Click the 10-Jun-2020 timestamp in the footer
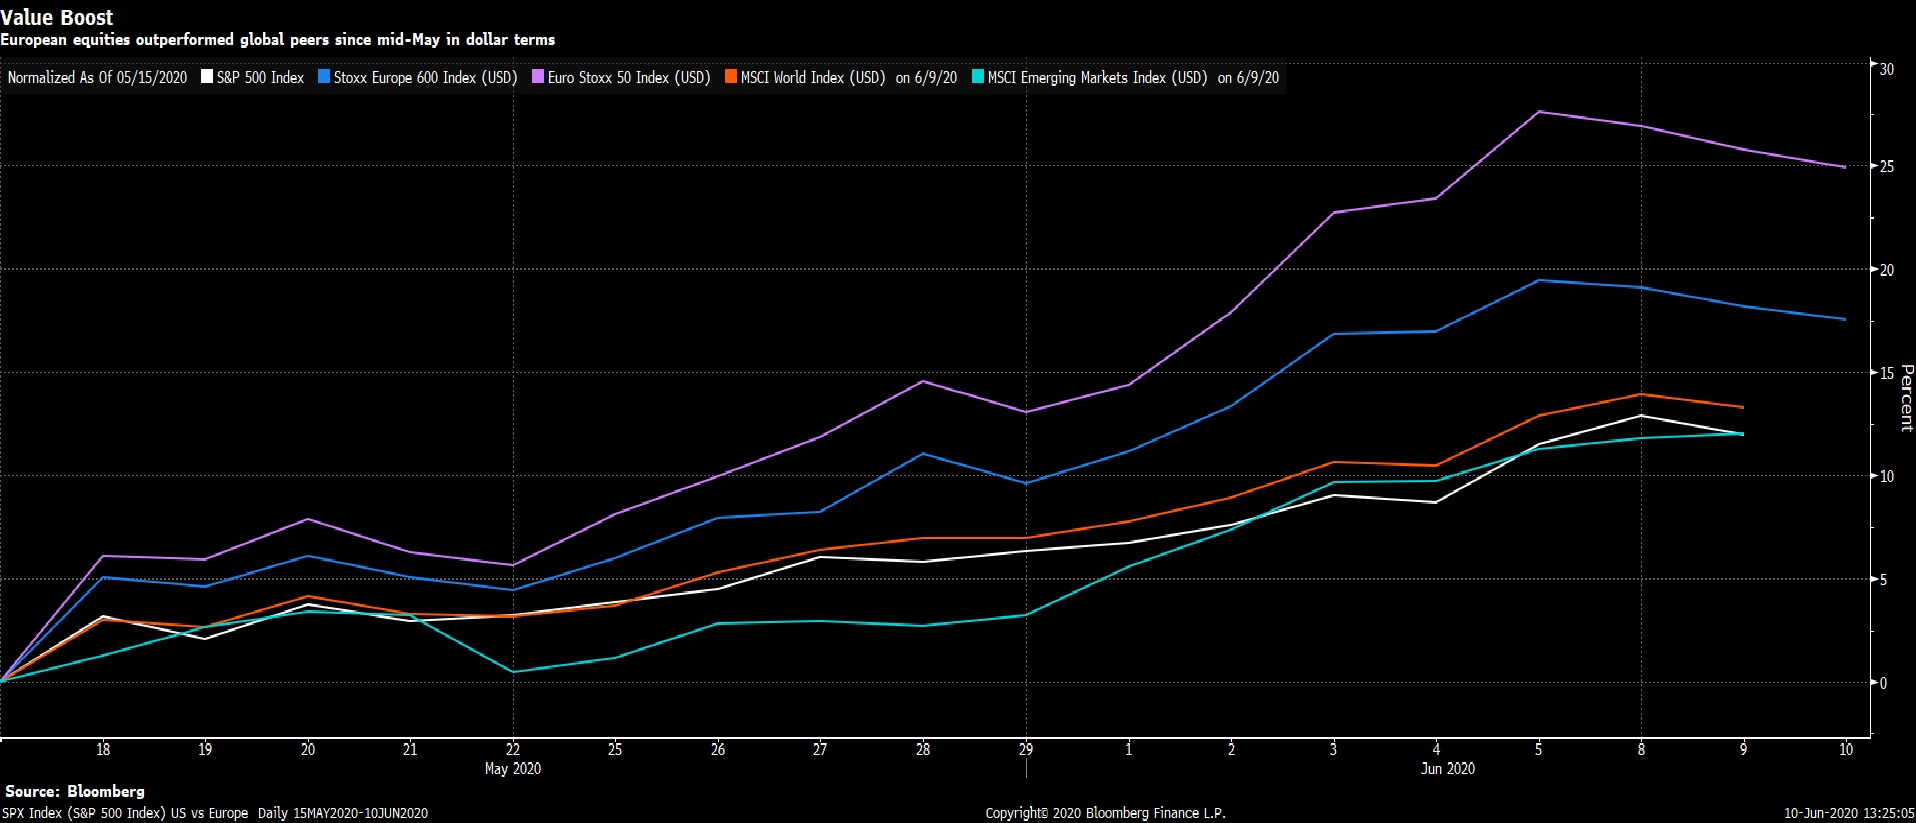 point(1848,813)
